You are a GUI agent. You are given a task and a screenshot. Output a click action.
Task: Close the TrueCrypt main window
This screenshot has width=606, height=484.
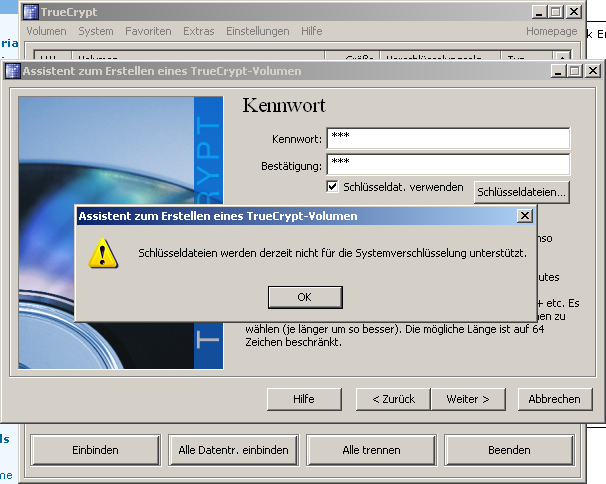tap(574, 12)
